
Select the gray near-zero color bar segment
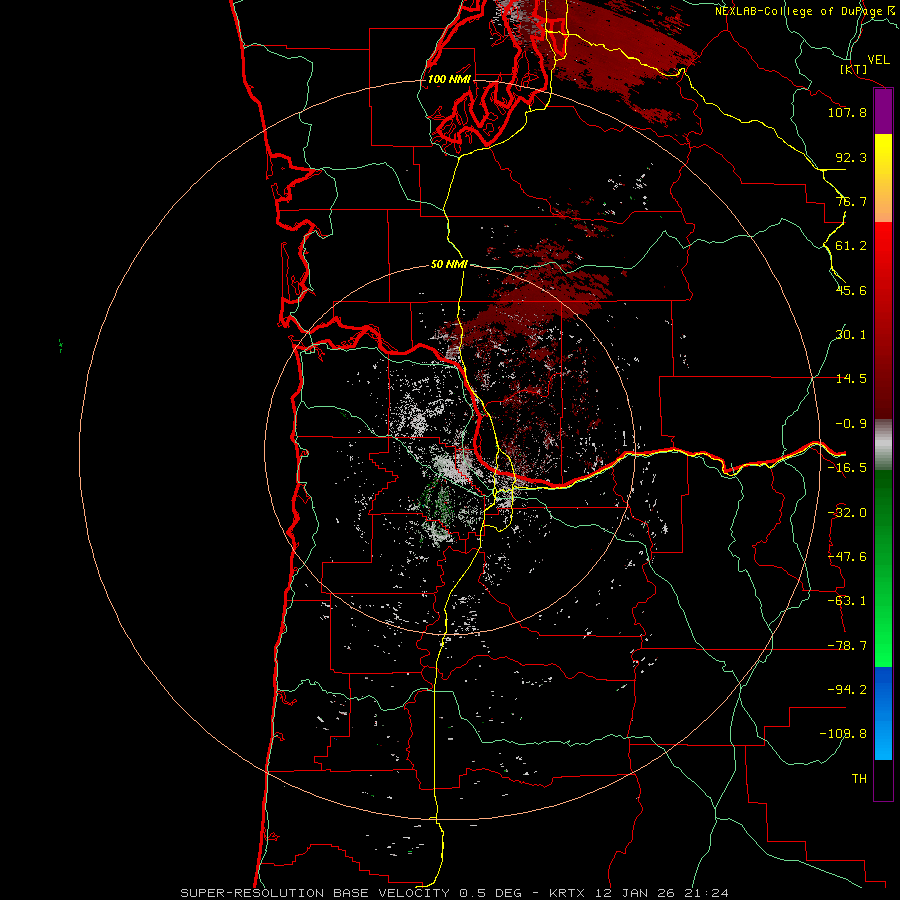(x=883, y=445)
